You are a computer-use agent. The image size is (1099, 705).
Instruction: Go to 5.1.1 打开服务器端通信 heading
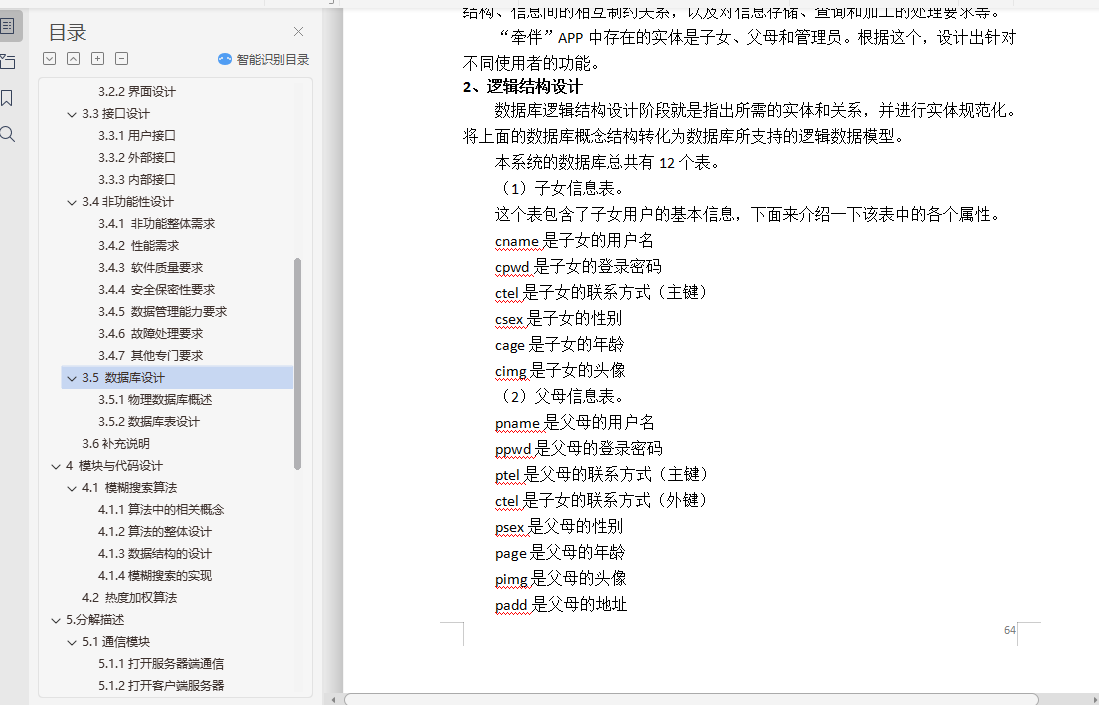pos(161,664)
